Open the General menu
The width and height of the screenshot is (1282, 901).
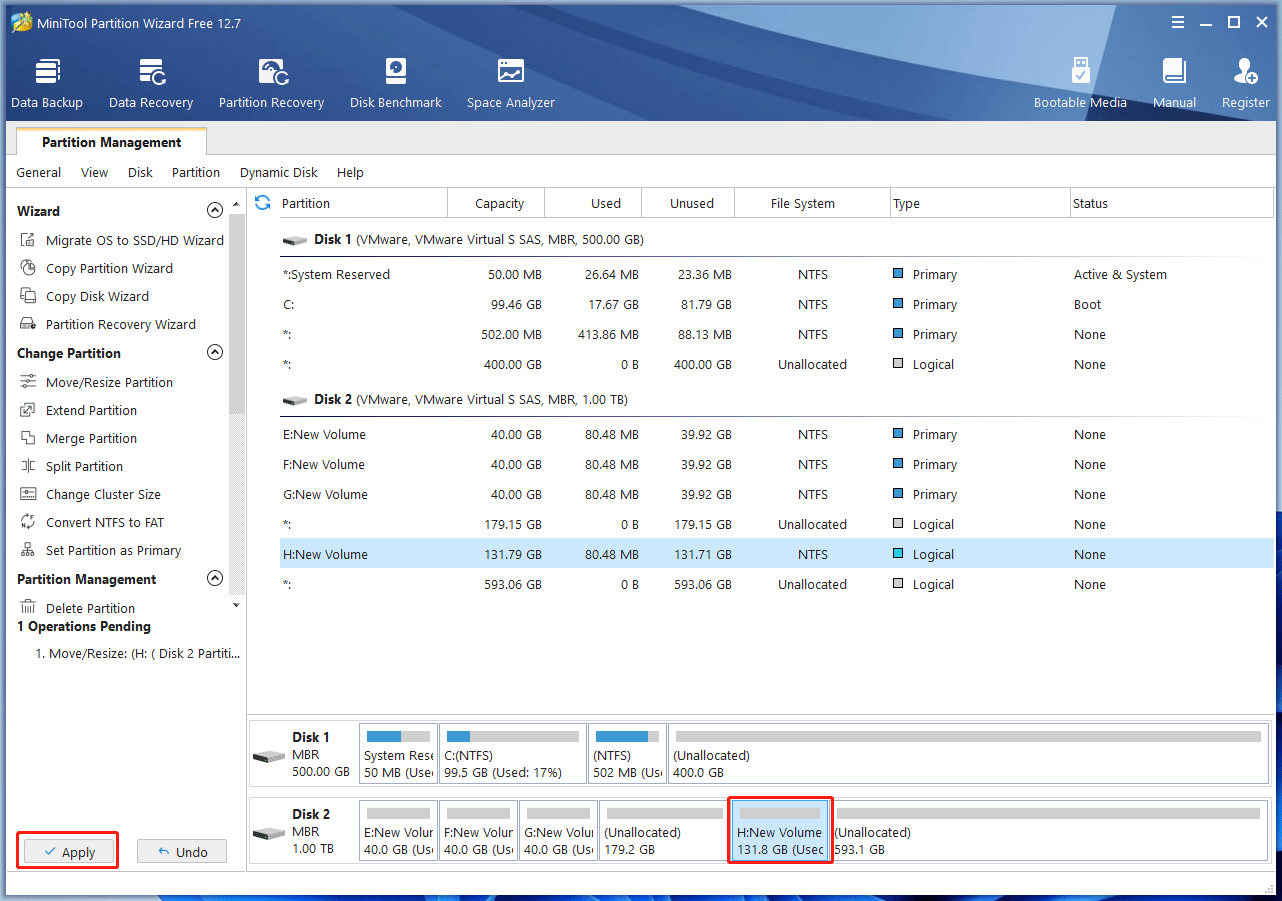click(39, 172)
